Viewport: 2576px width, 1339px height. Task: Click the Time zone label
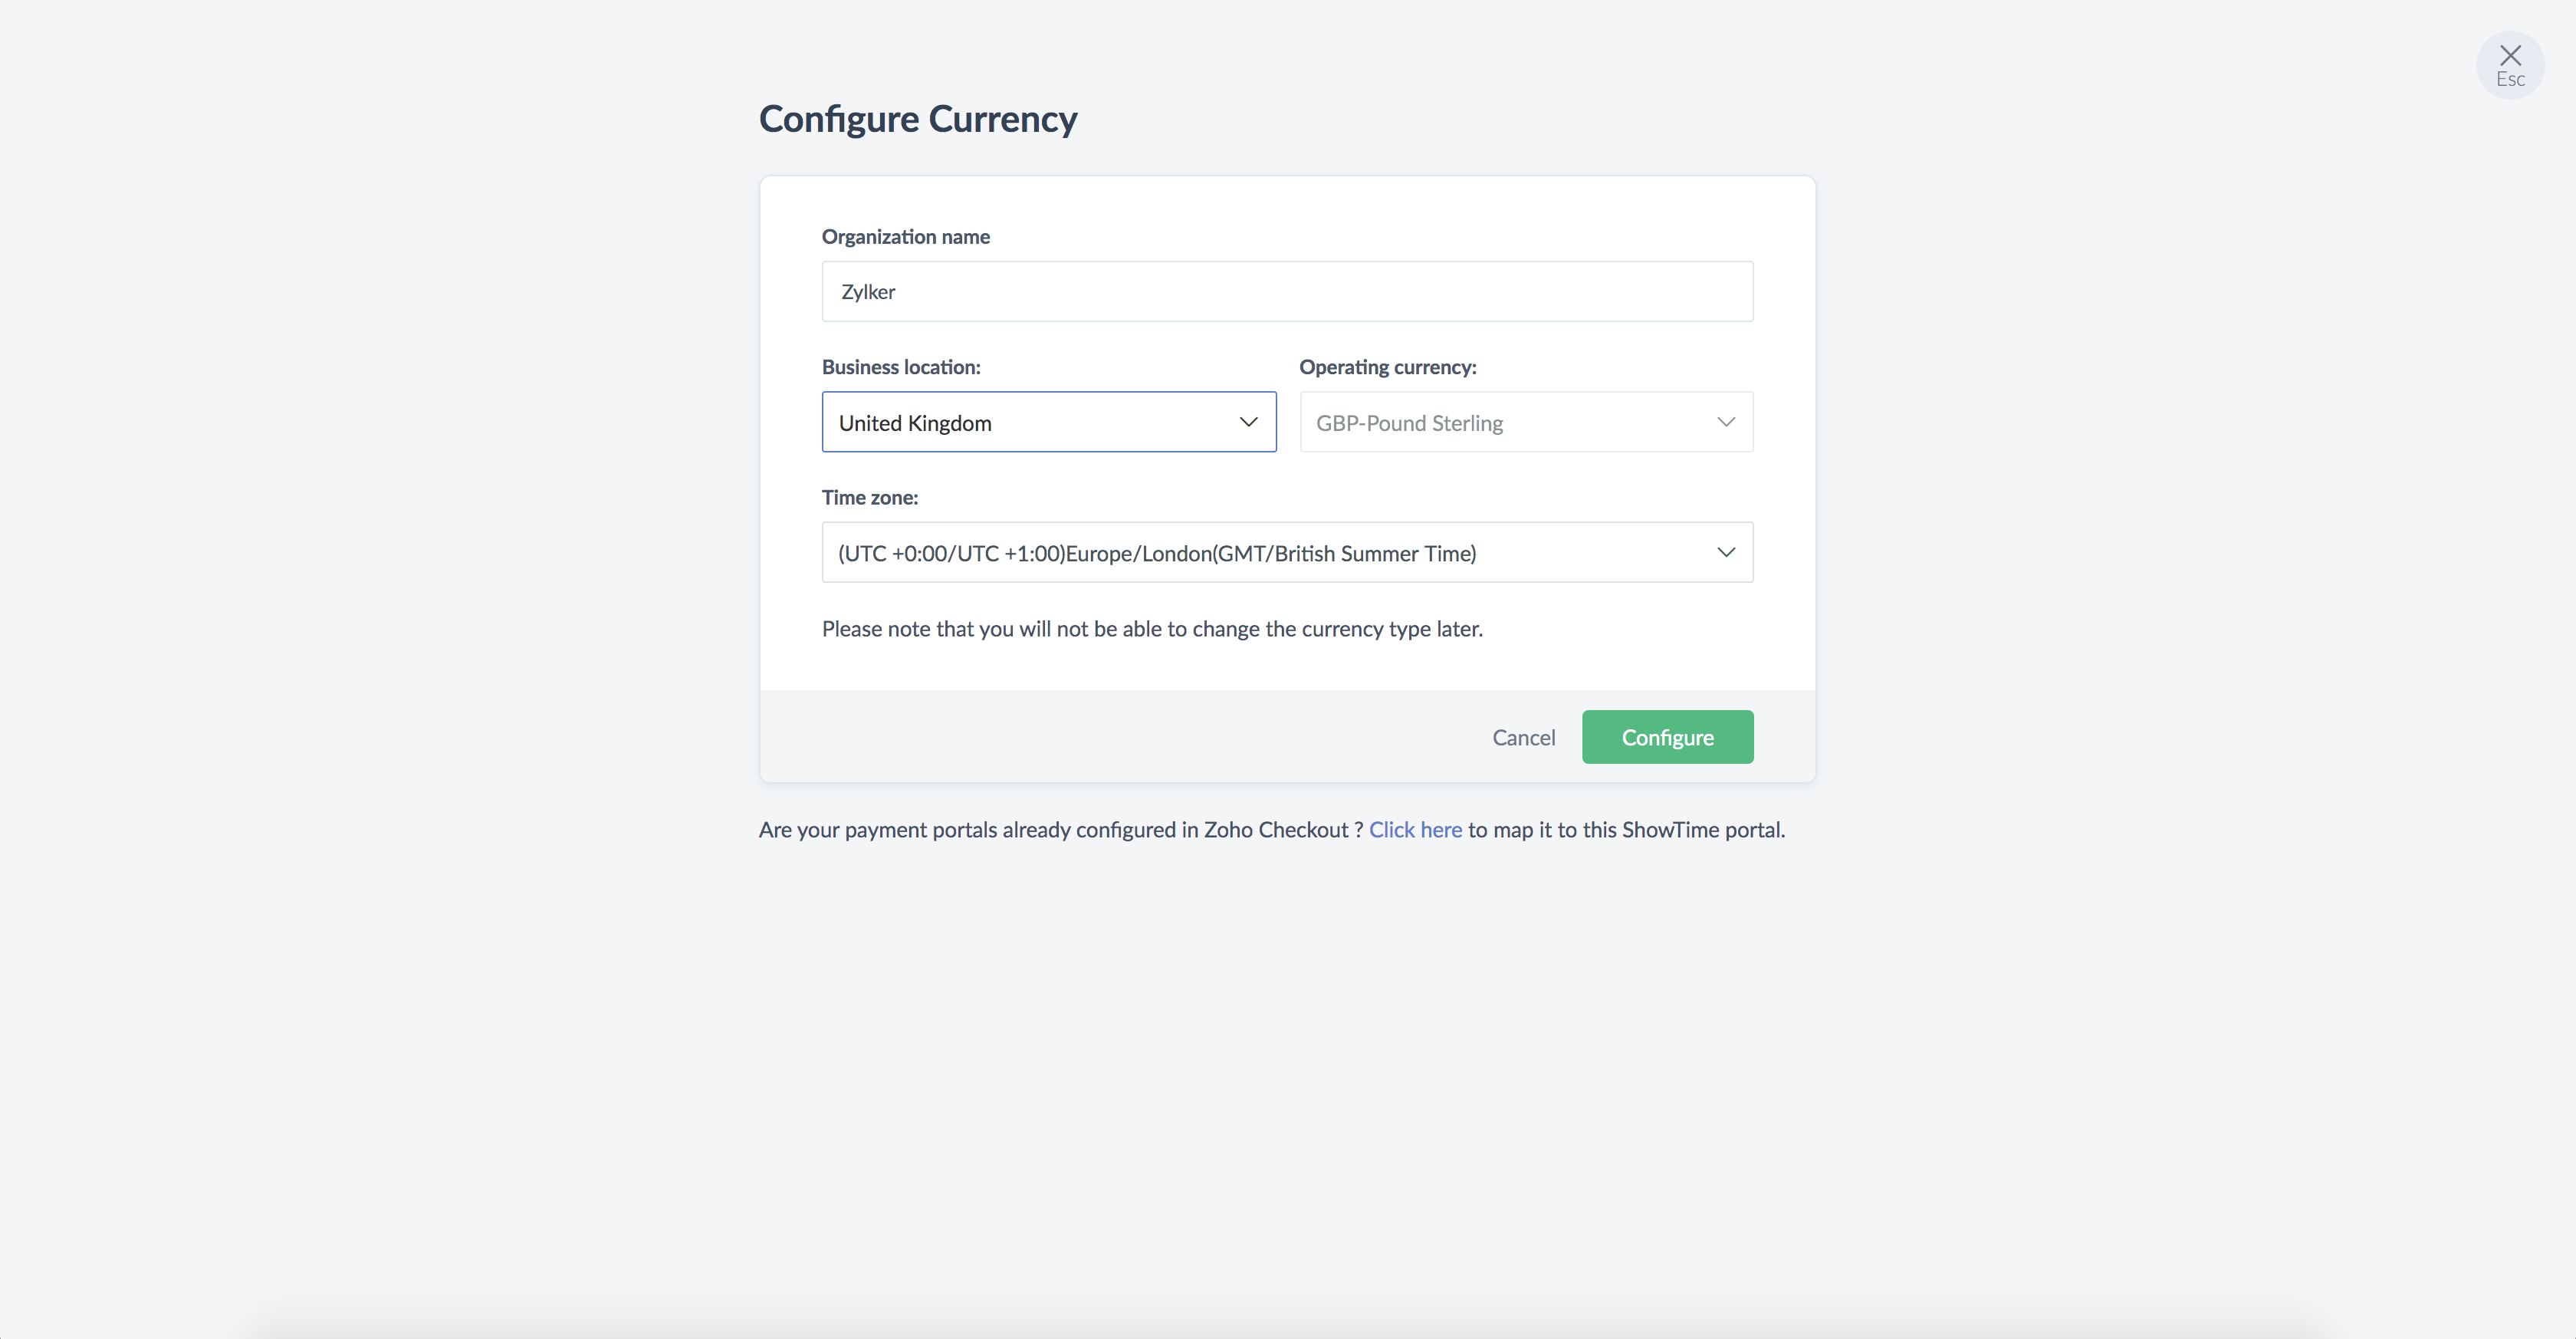869,497
